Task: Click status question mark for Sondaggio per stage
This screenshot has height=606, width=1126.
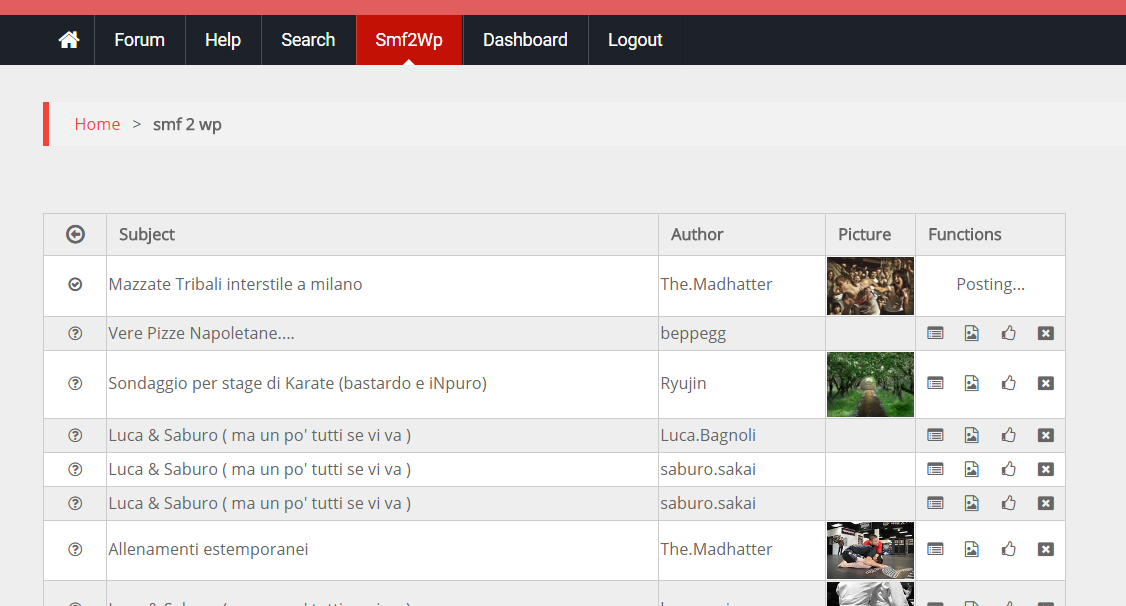Action: 75,383
